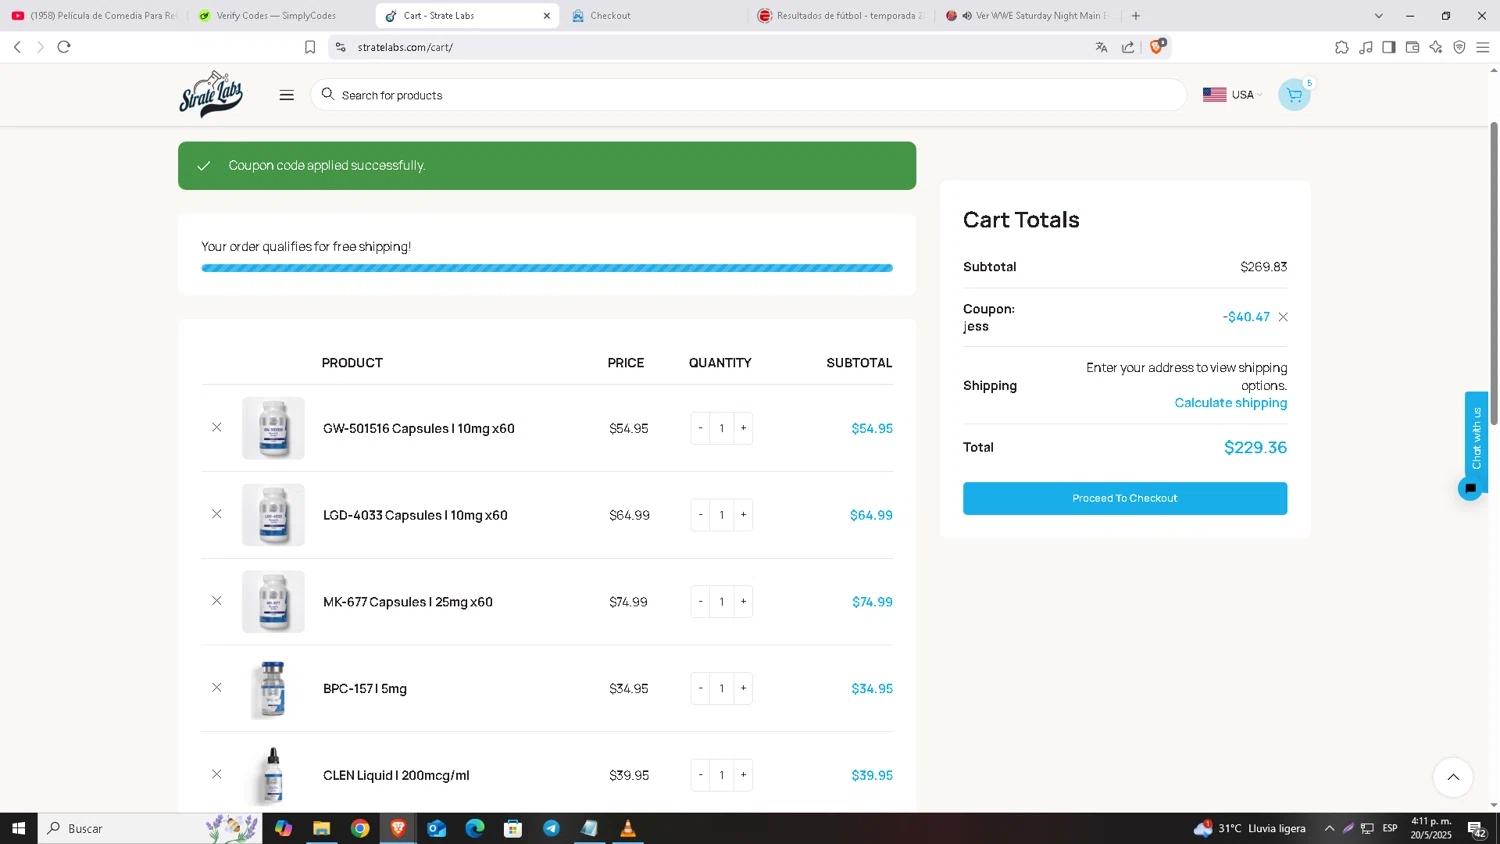Open VLC media player from taskbar
This screenshot has width=1500, height=844.
click(x=628, y=828)
